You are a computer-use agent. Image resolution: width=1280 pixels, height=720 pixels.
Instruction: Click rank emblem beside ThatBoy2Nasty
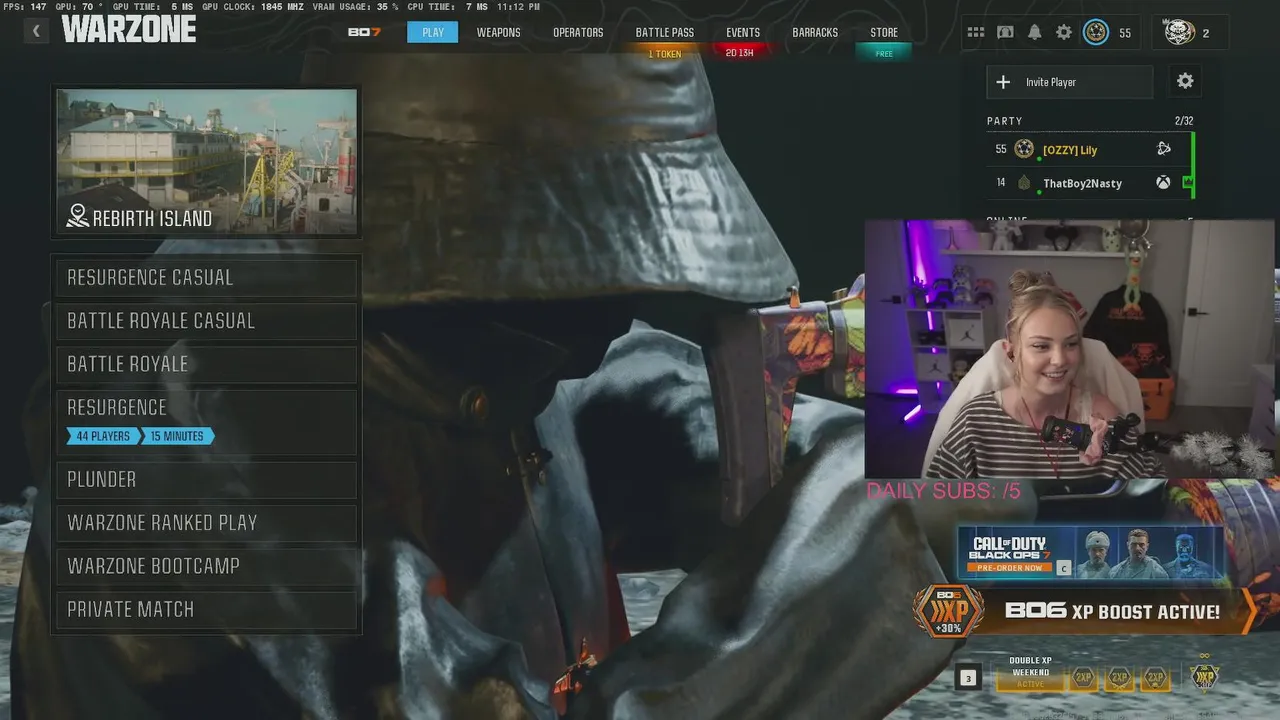point(1024,183)
